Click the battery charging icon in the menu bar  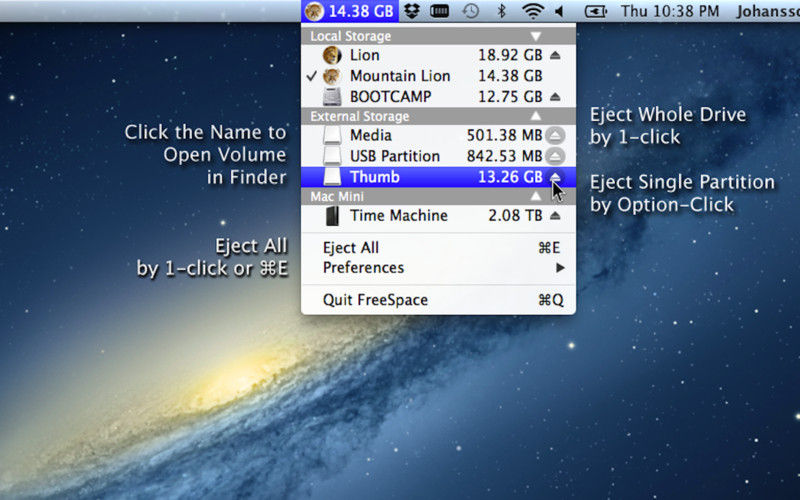pos(596,11)
